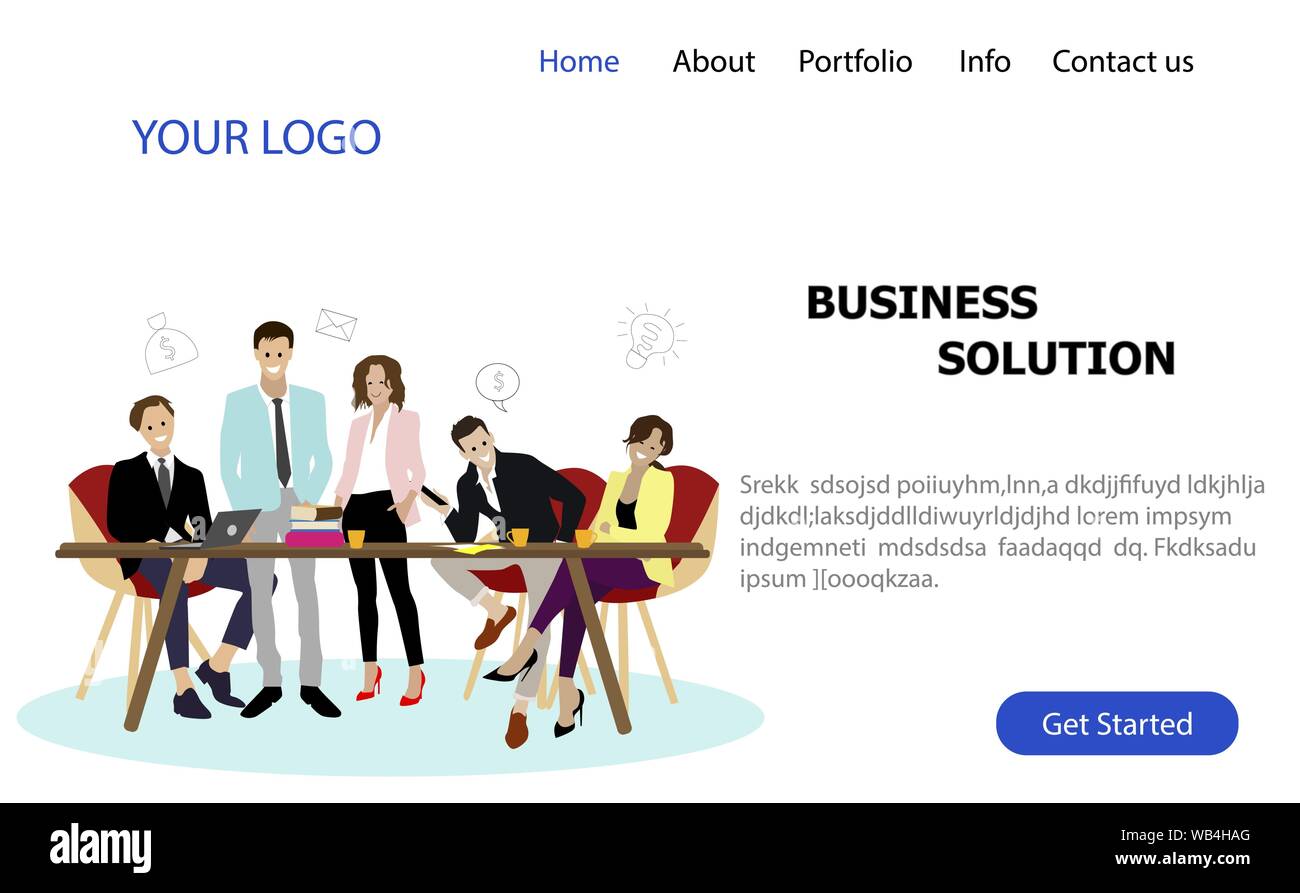This screenshot has height=893, width=1300.
Task: Click the envelope mail icon
Action: tap(336, 324)
